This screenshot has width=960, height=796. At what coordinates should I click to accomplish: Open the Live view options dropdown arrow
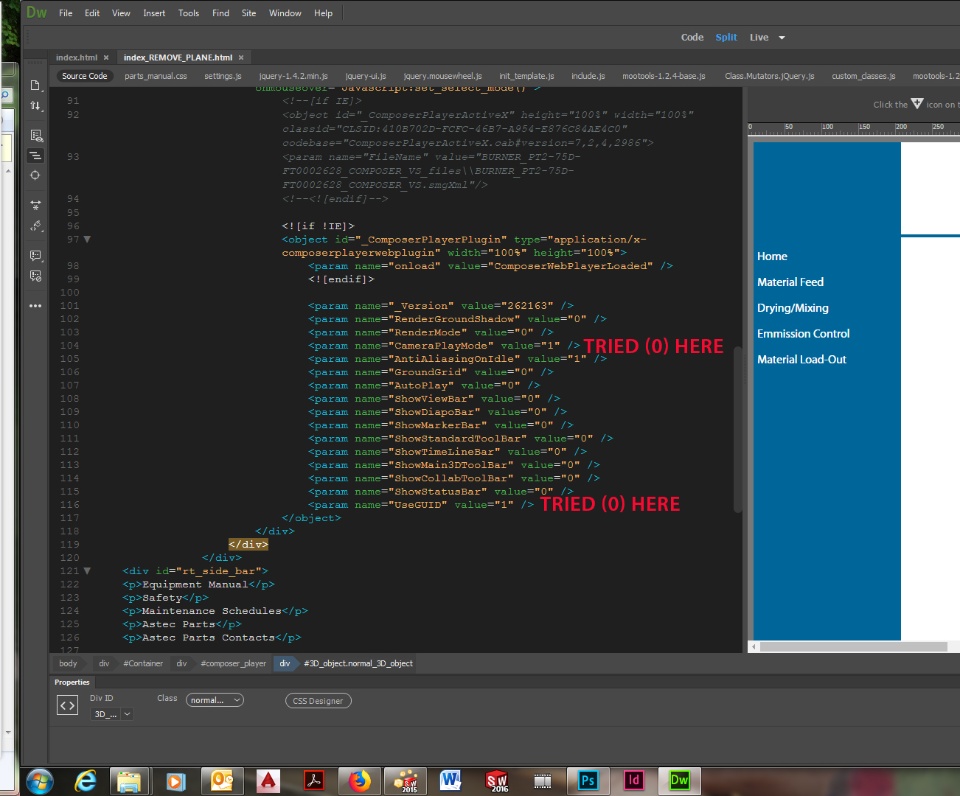coord(782,38)
